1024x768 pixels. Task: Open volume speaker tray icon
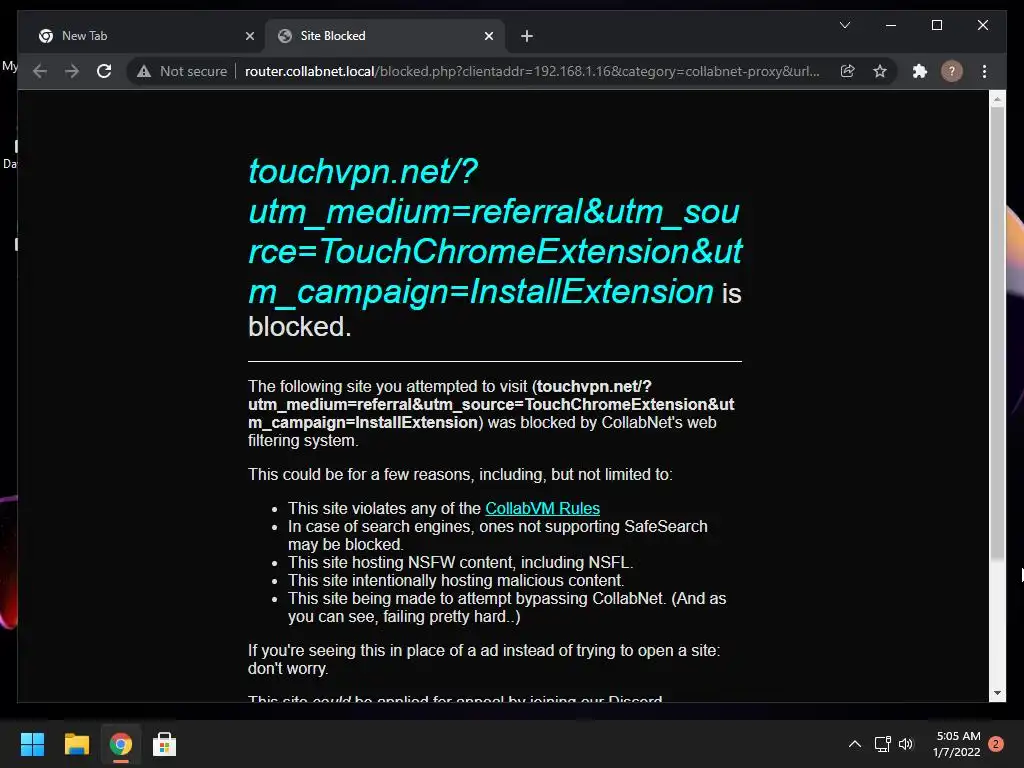[x=906, y=744]
